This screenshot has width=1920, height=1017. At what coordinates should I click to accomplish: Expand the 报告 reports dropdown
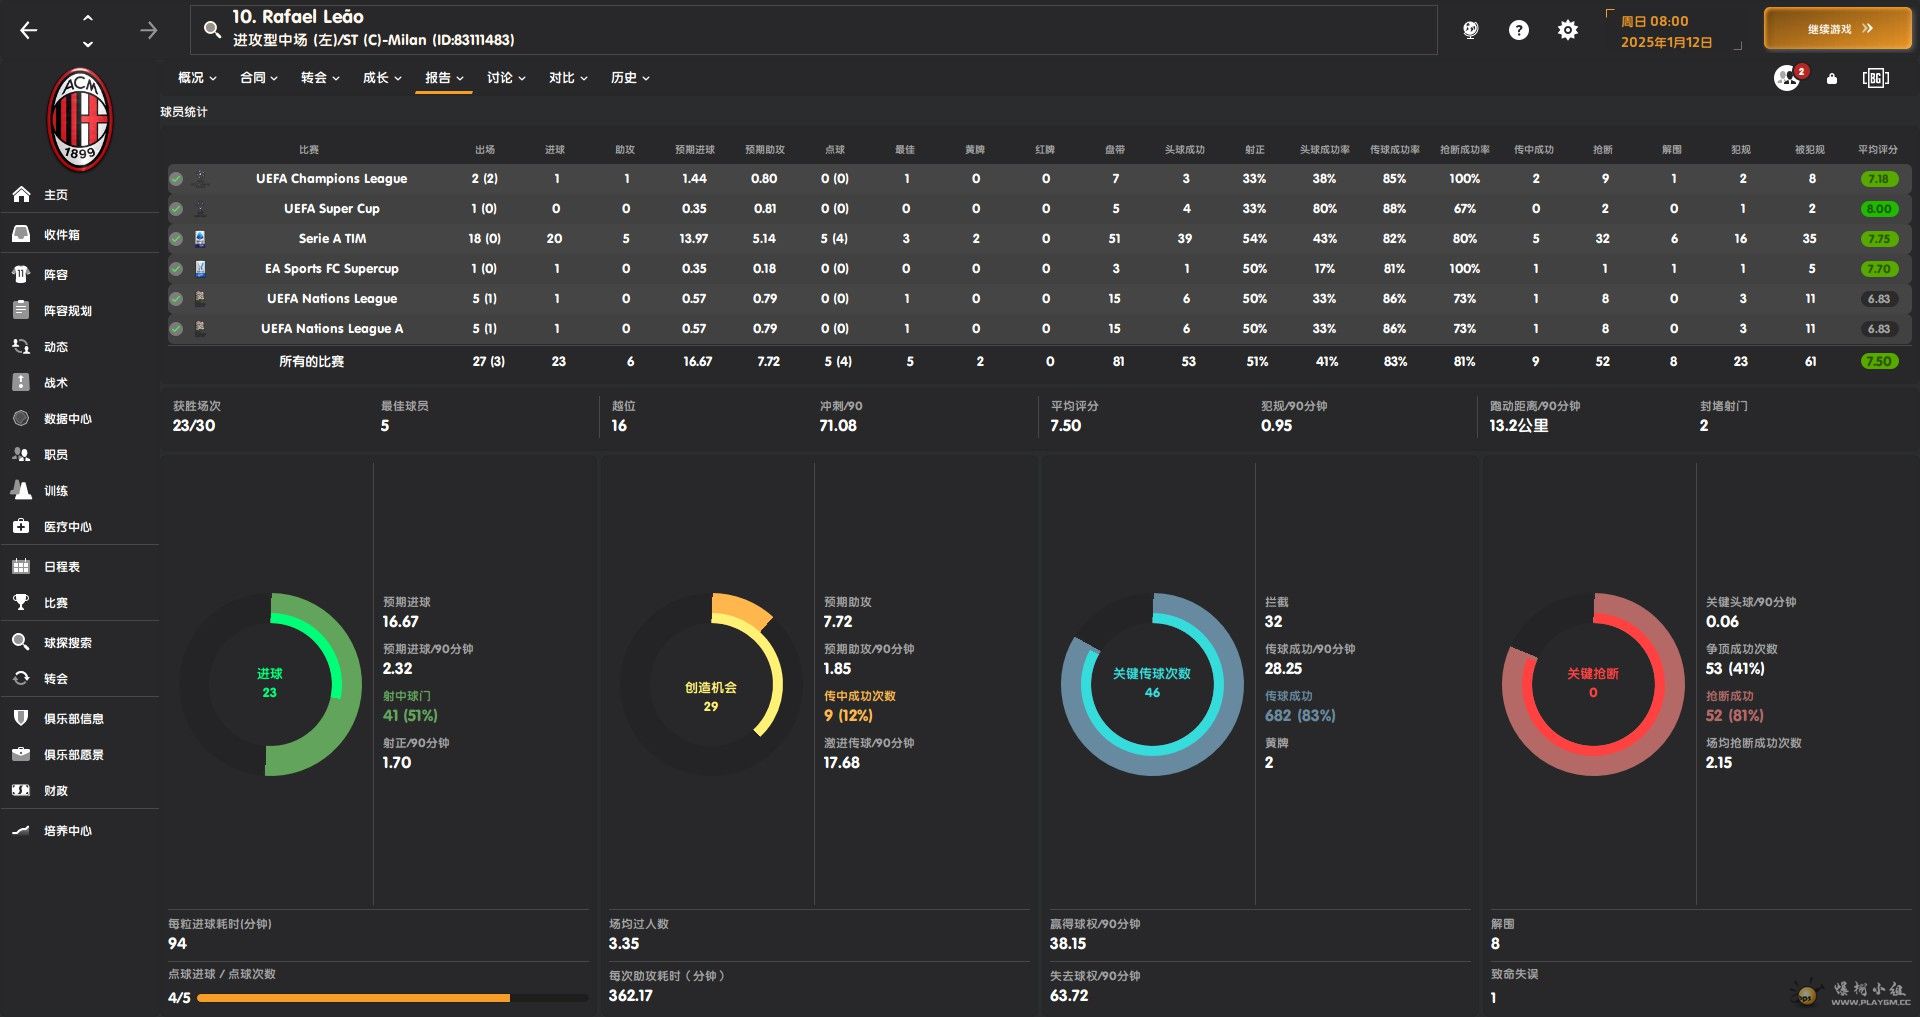pyautogui.click(x=444, y=78)
